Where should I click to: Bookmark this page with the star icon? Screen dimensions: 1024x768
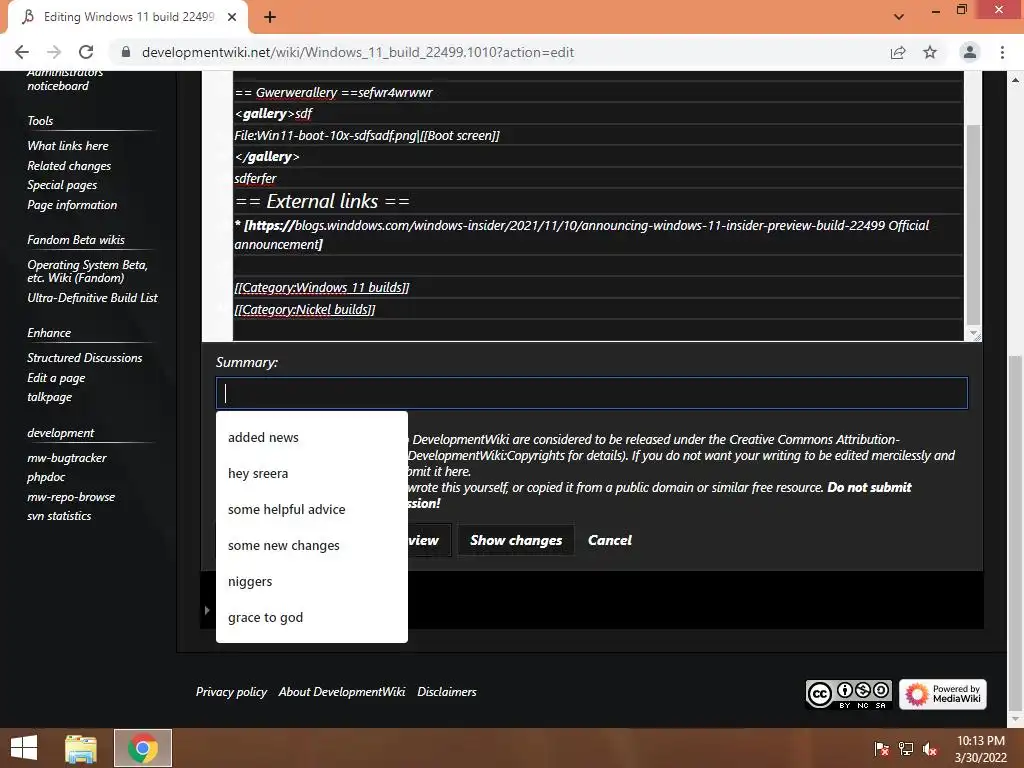[x=930, y=52]
